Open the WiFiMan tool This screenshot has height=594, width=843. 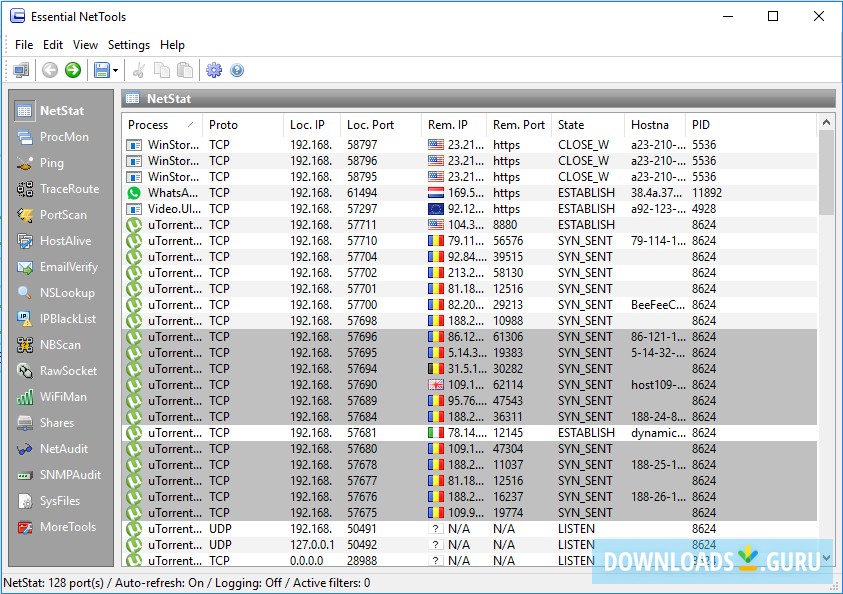click(62, 397)
